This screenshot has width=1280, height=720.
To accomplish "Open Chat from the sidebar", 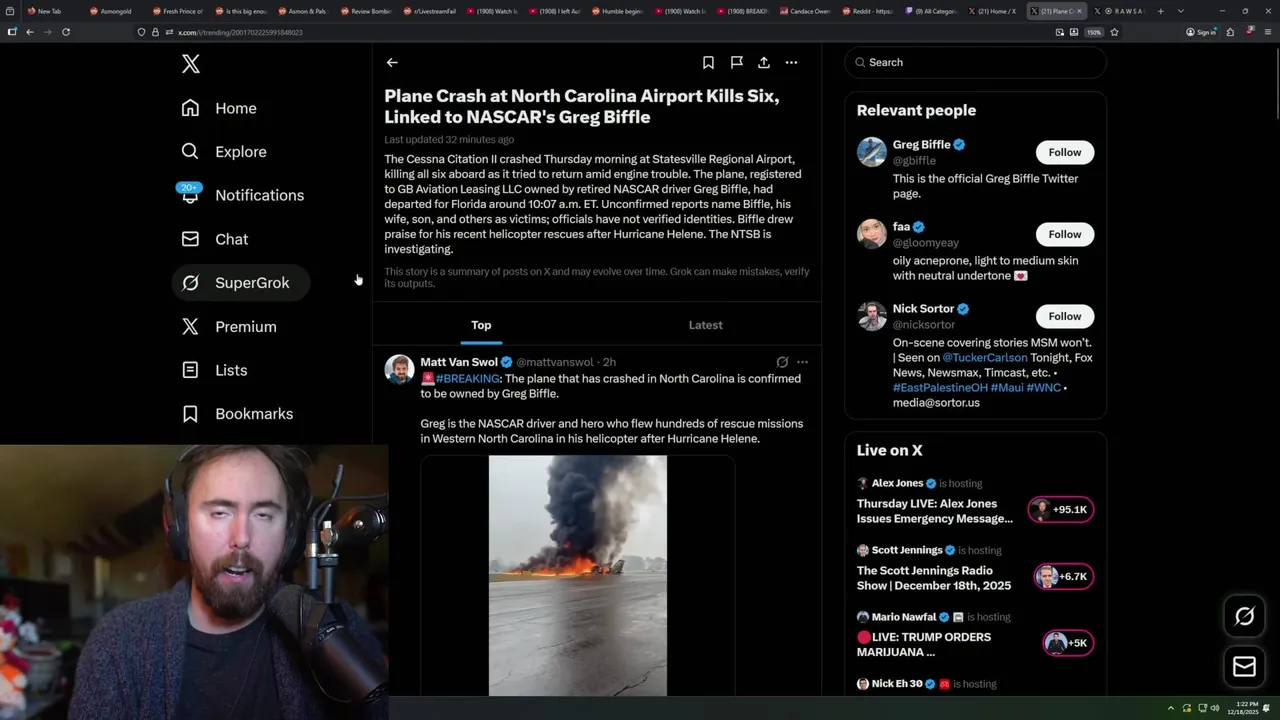I will tap(215, 239).
